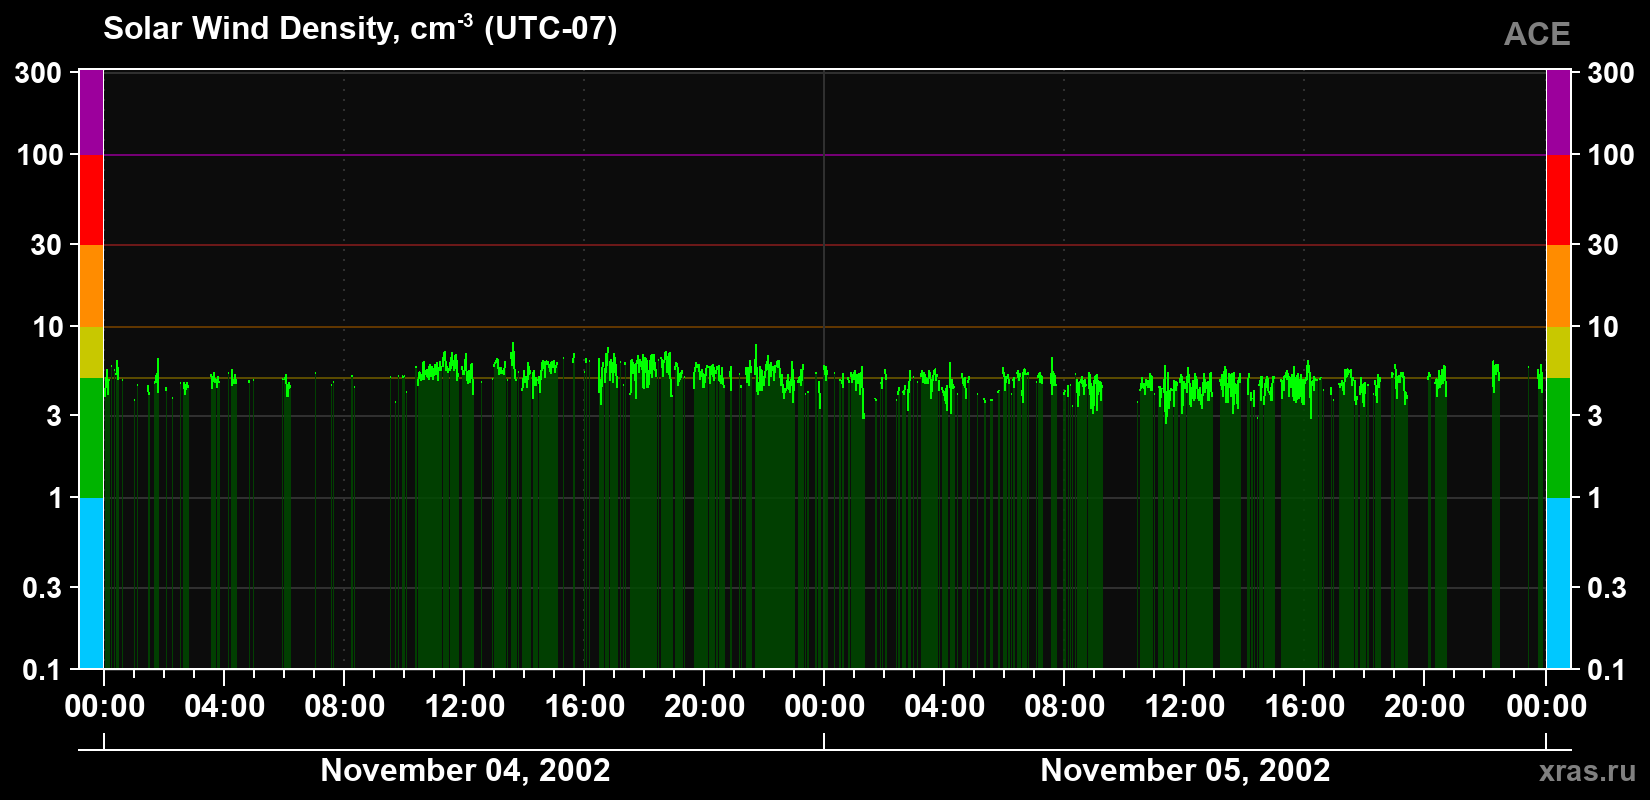1650x800 pixels.
Task: Click the 300 label on right axis
Action: pyautogui.click(x=1611, y=73)
